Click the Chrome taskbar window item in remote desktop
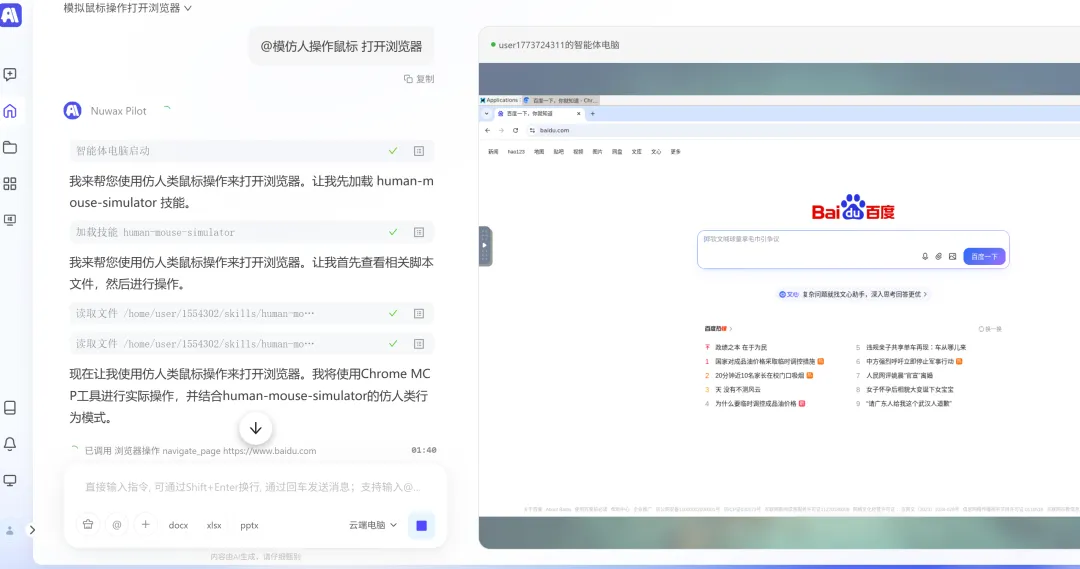The width and height of the screenshot is (1080, 569). point(561,100)
